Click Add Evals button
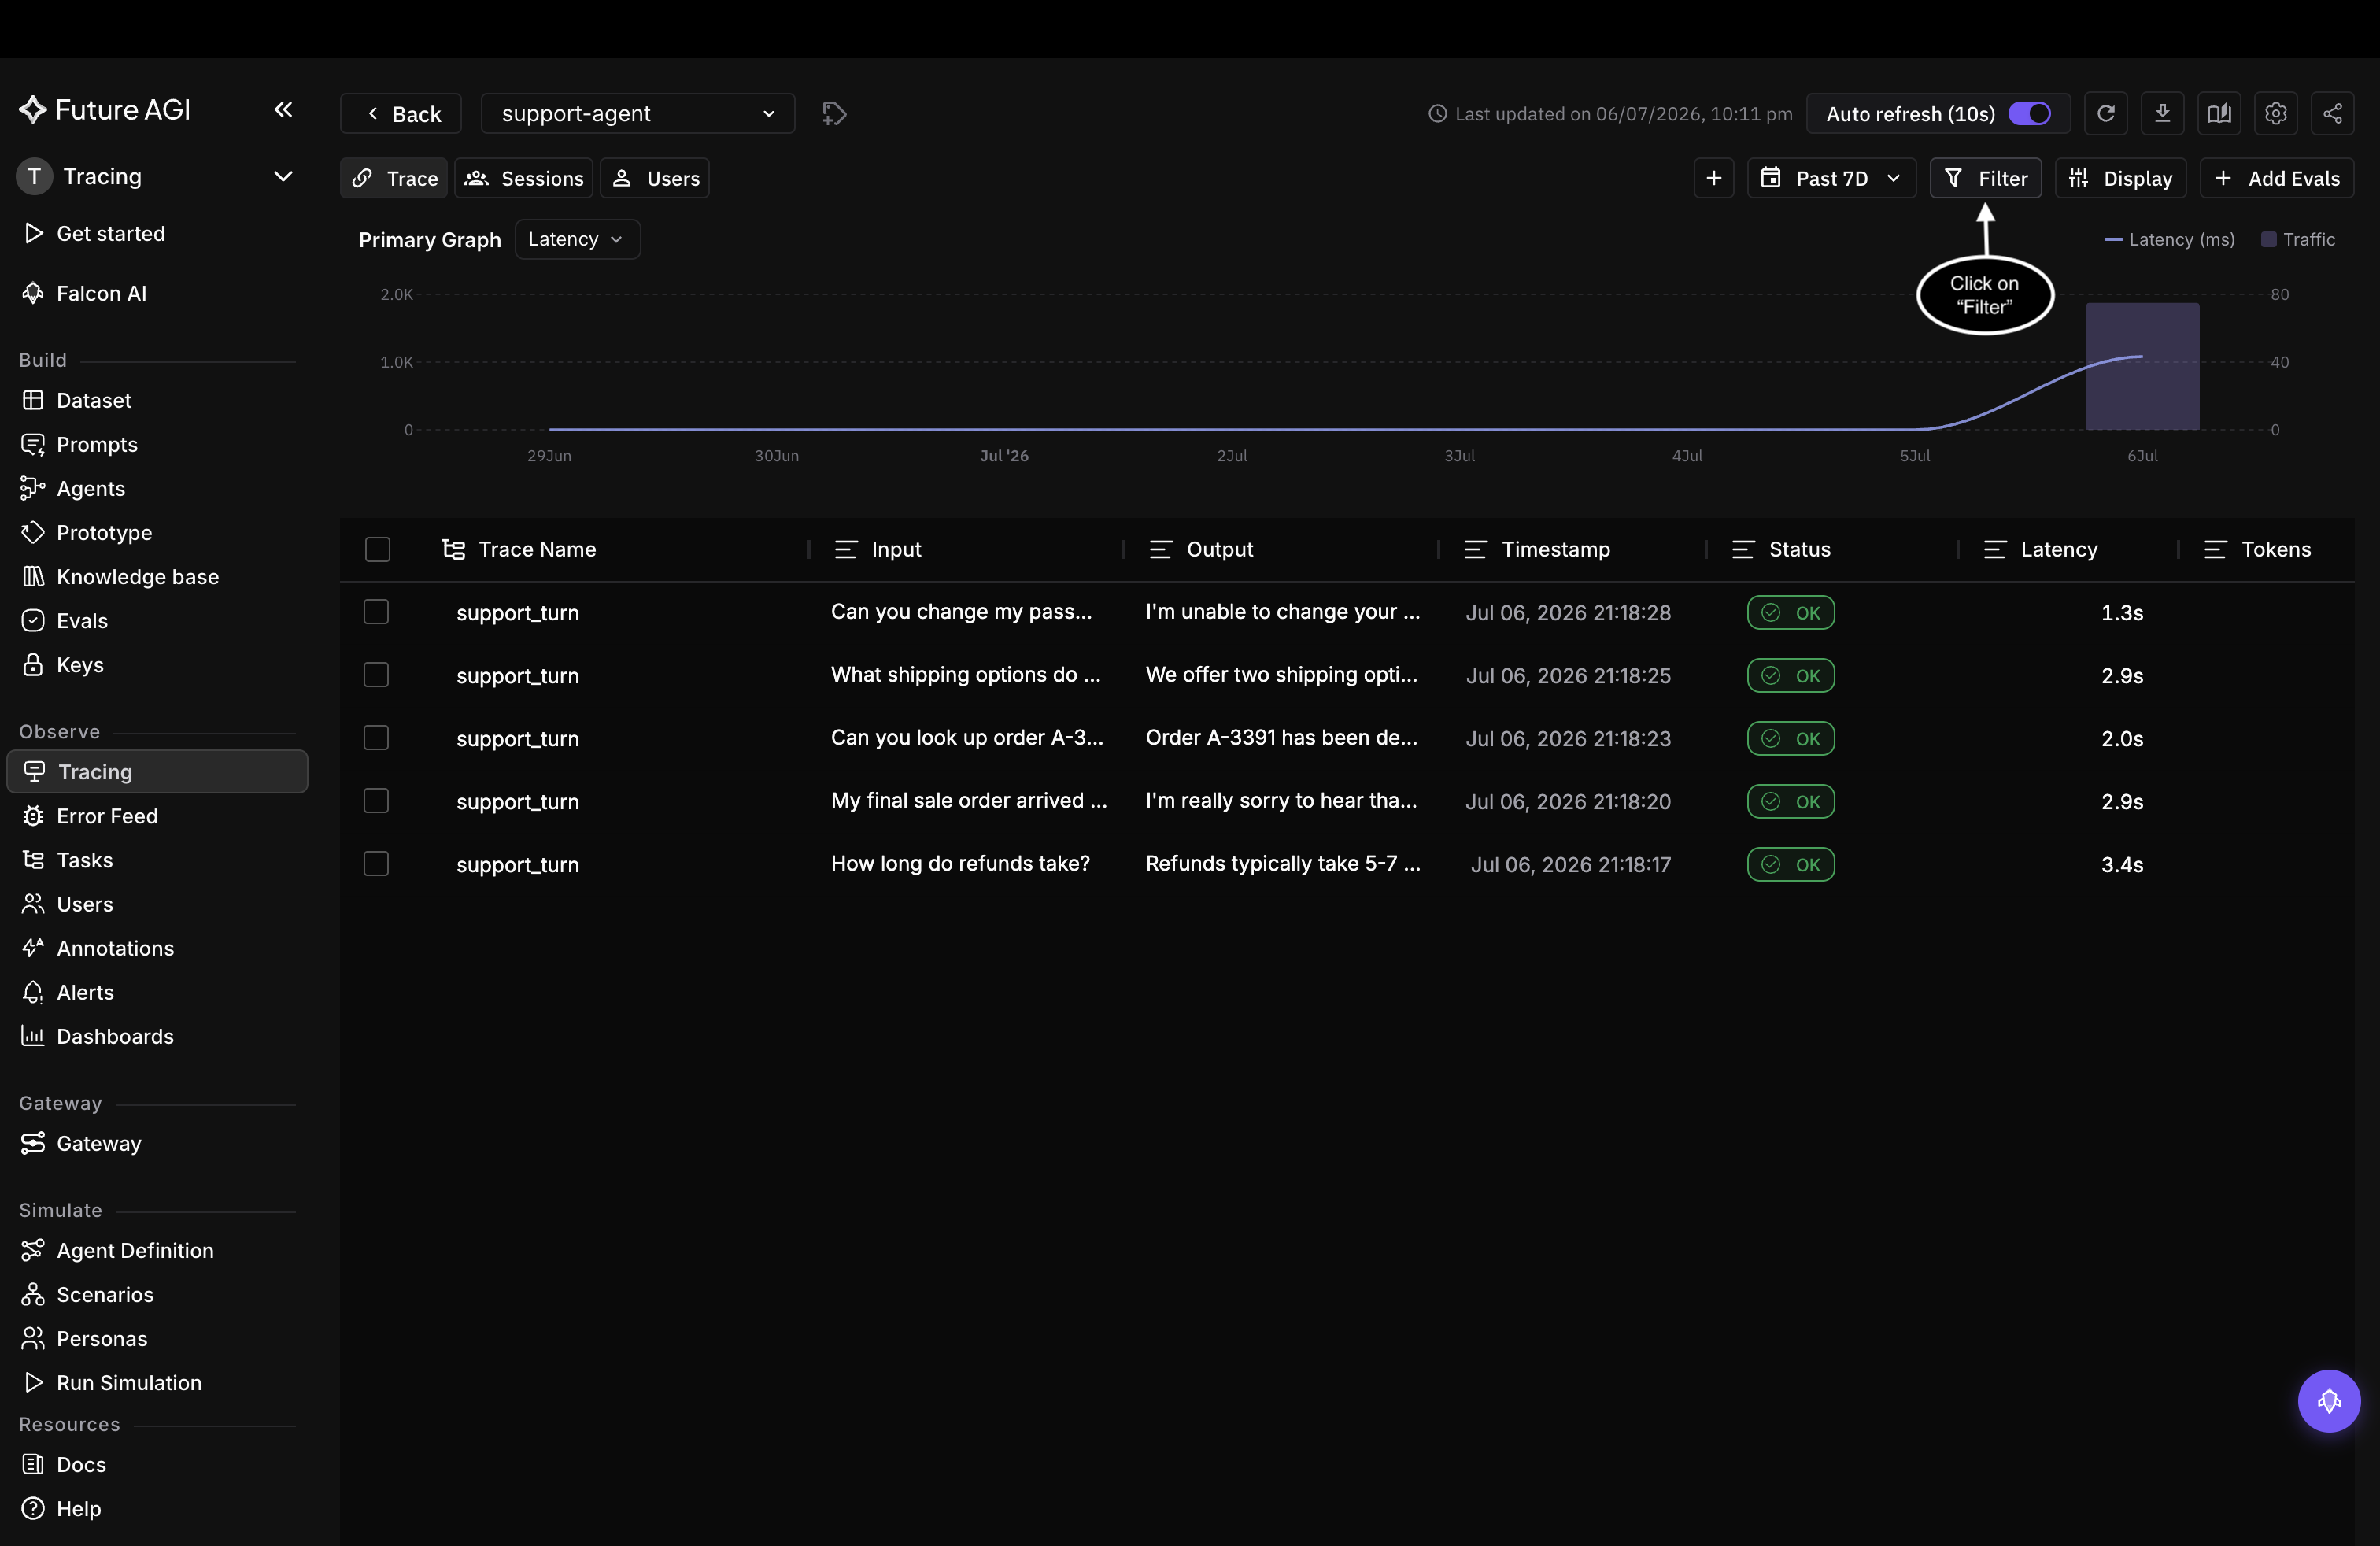Image resolution: width=2380 pixels, height=1546 pixels. tap(2276, 178)
